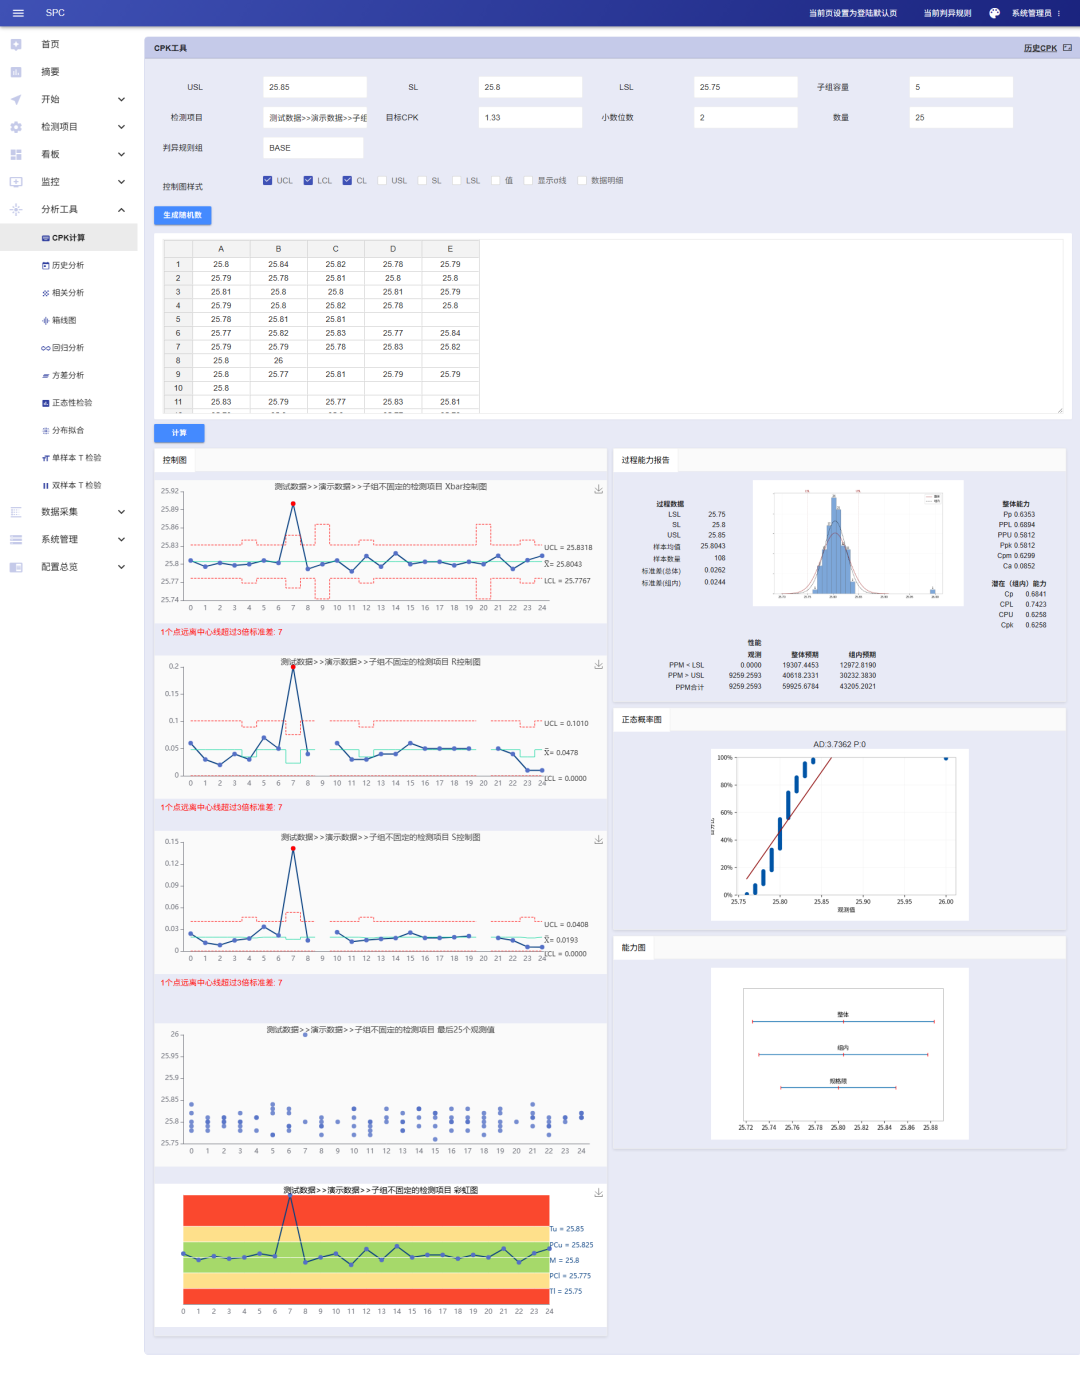The height and width of the screenshot is (1382, 1080).
Task: Click the 目标CPK input field
Action: [x=530, y=118]
